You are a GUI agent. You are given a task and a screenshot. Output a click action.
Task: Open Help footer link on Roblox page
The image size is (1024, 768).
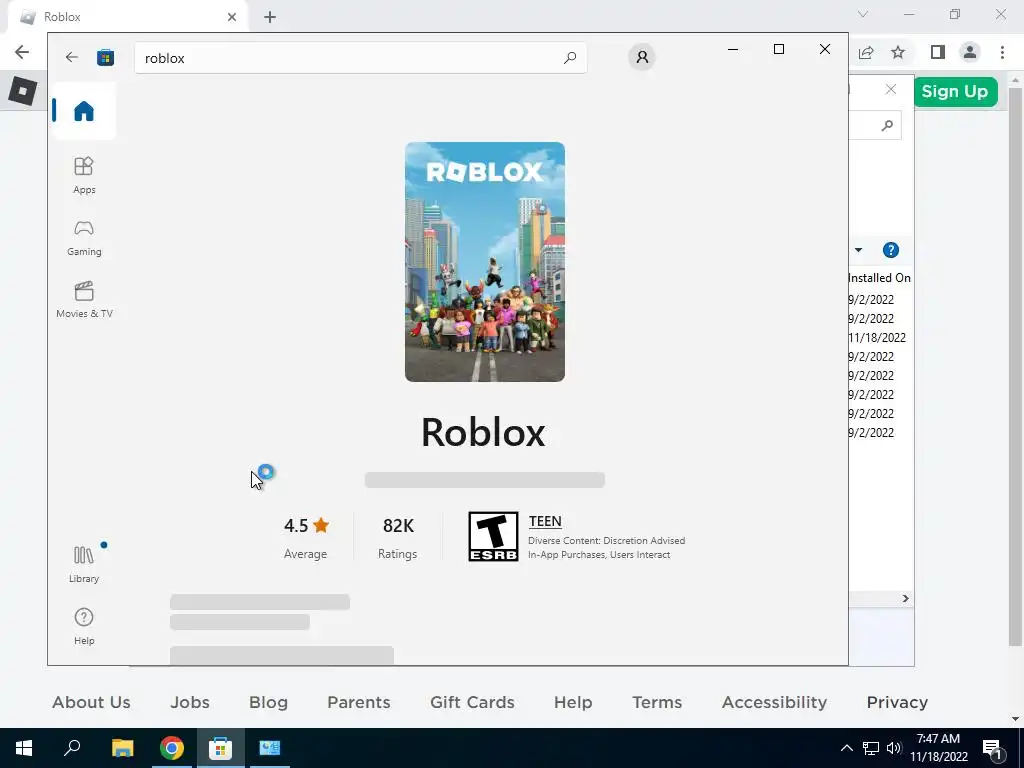coord(573,702)
